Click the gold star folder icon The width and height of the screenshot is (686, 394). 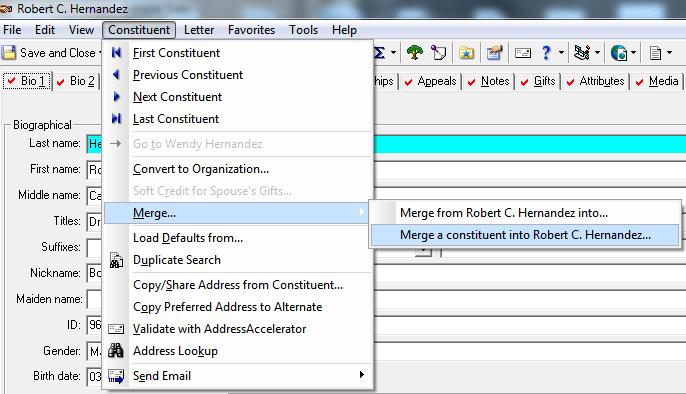pos(466,53)
